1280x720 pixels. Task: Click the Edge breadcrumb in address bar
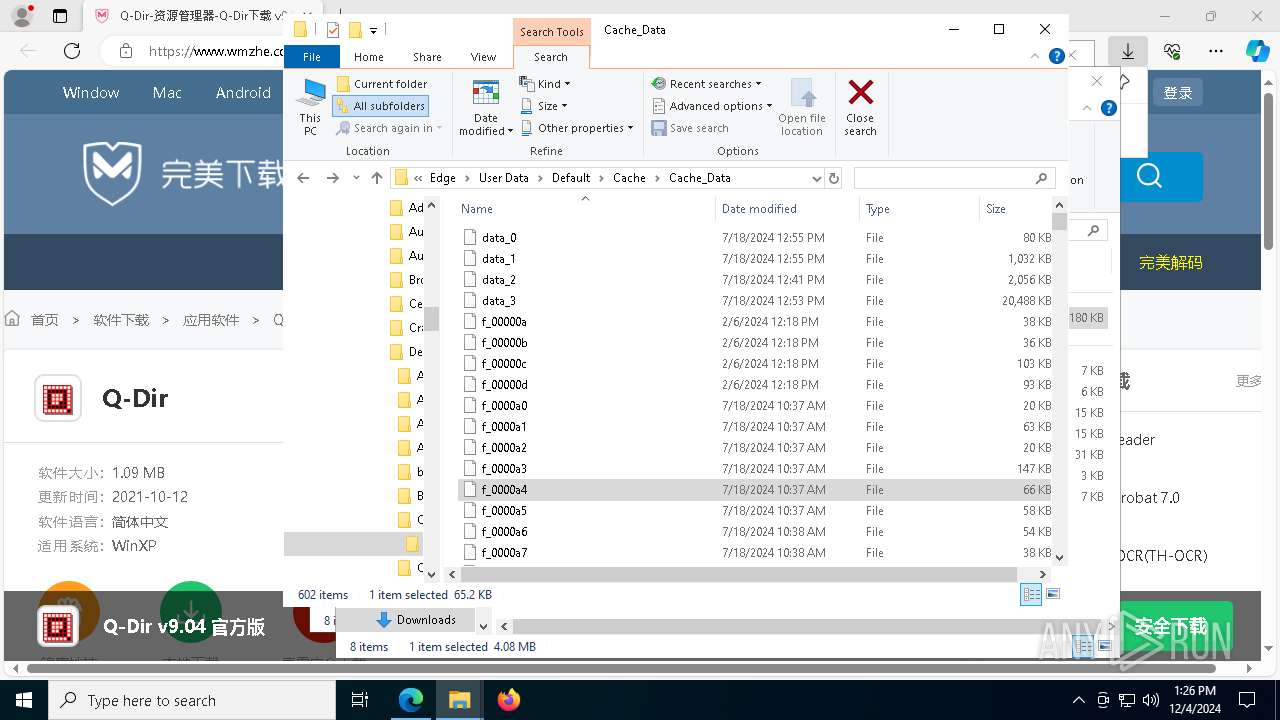pos(442,178)
